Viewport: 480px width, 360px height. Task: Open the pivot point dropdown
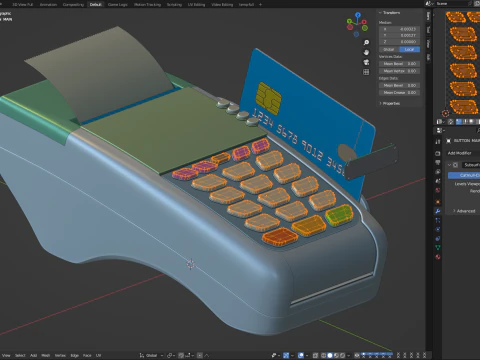[170, 355]
